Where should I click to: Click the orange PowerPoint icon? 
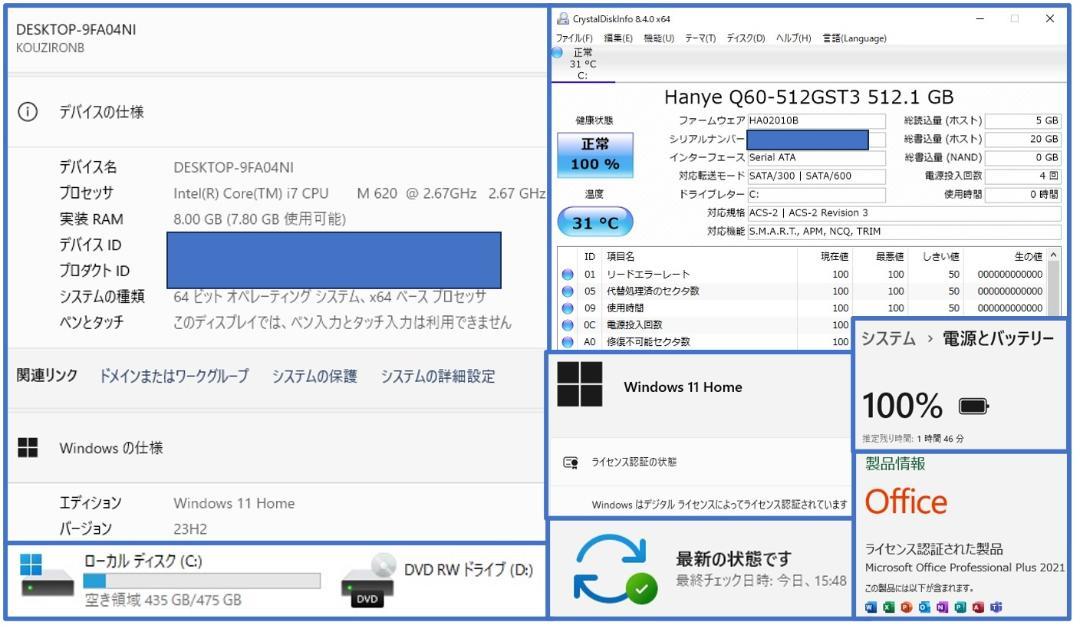[906, 607]
